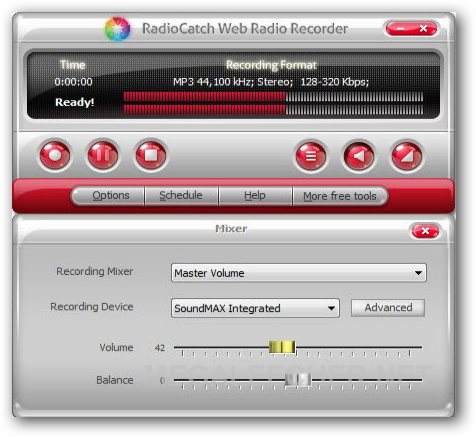Click the gray Balance slider thumb
Viewport: 476px width, 437px height.
[298, 379]
